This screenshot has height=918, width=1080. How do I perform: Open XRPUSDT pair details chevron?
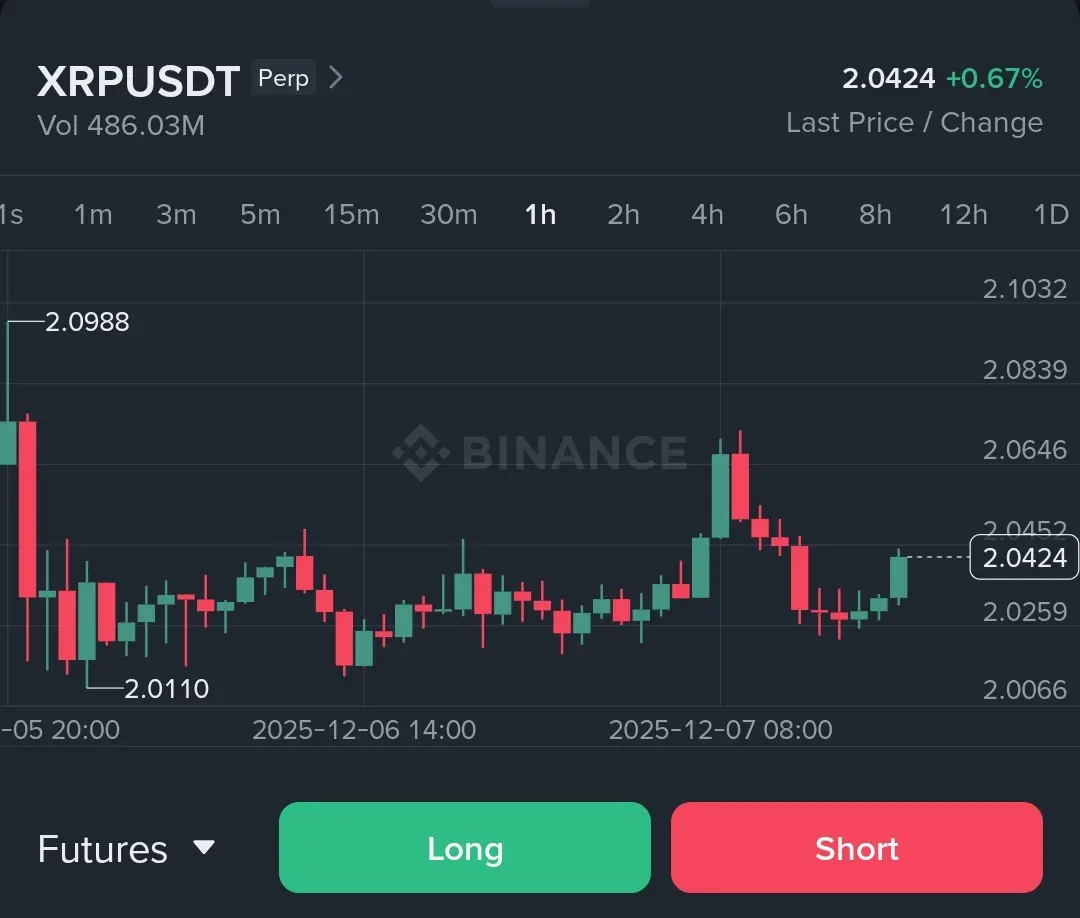[x=337, y=78]
